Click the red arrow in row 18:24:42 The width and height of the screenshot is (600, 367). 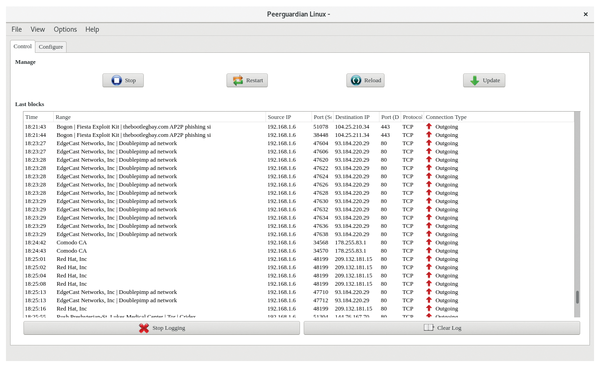(x=429, y=242)
